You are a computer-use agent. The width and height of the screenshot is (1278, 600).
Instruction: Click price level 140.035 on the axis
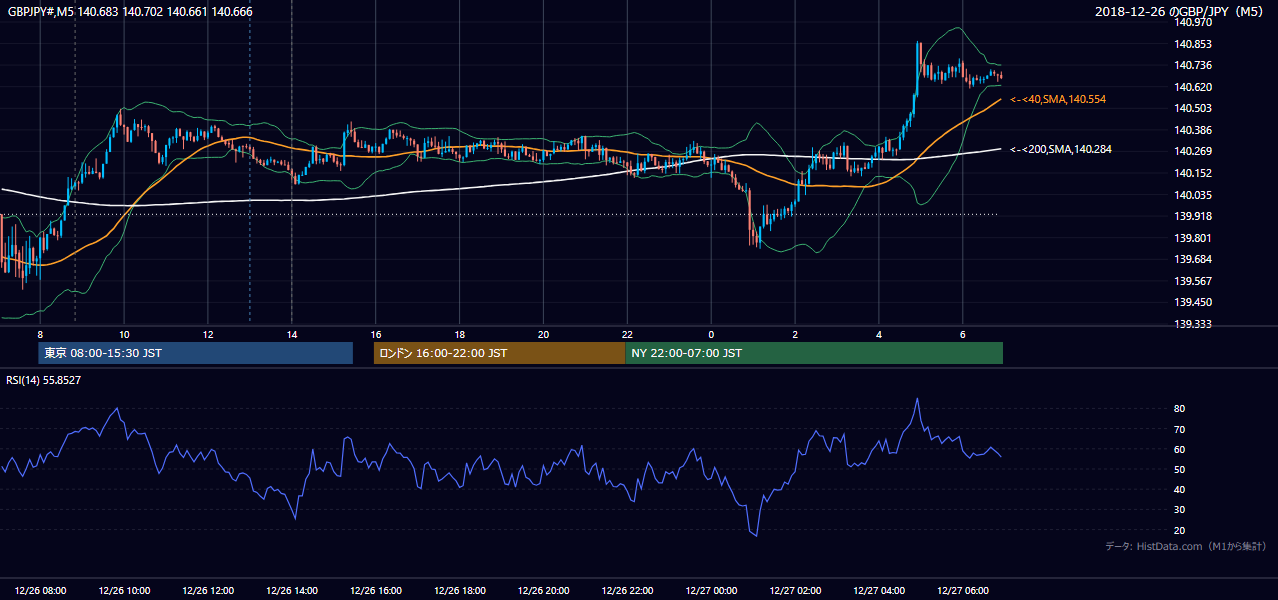pos(1193,196)
